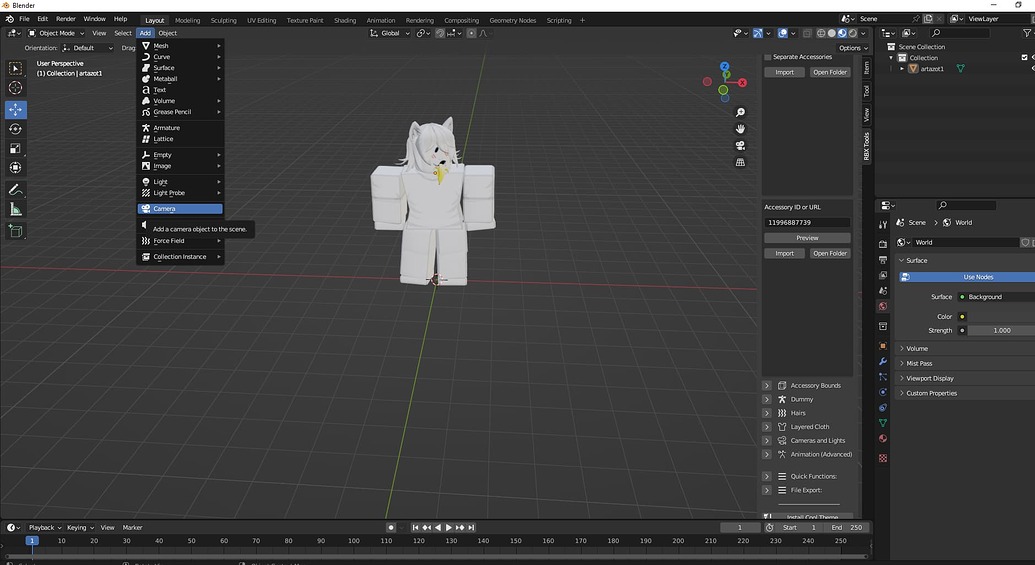Click the Strength value slider field

coord(1000,330)
